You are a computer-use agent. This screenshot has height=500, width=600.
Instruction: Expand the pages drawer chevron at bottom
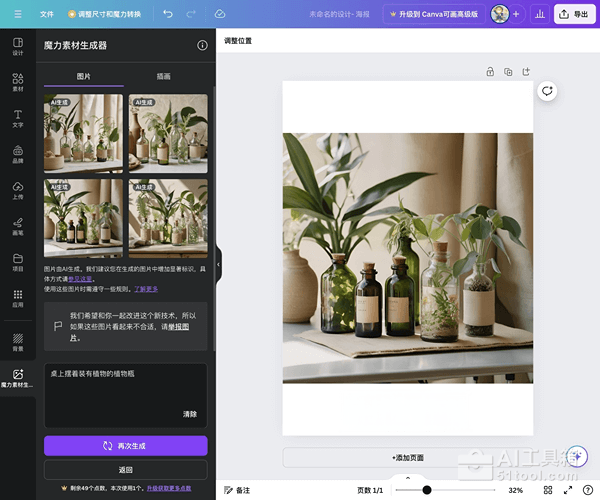[x=407, y=479]
